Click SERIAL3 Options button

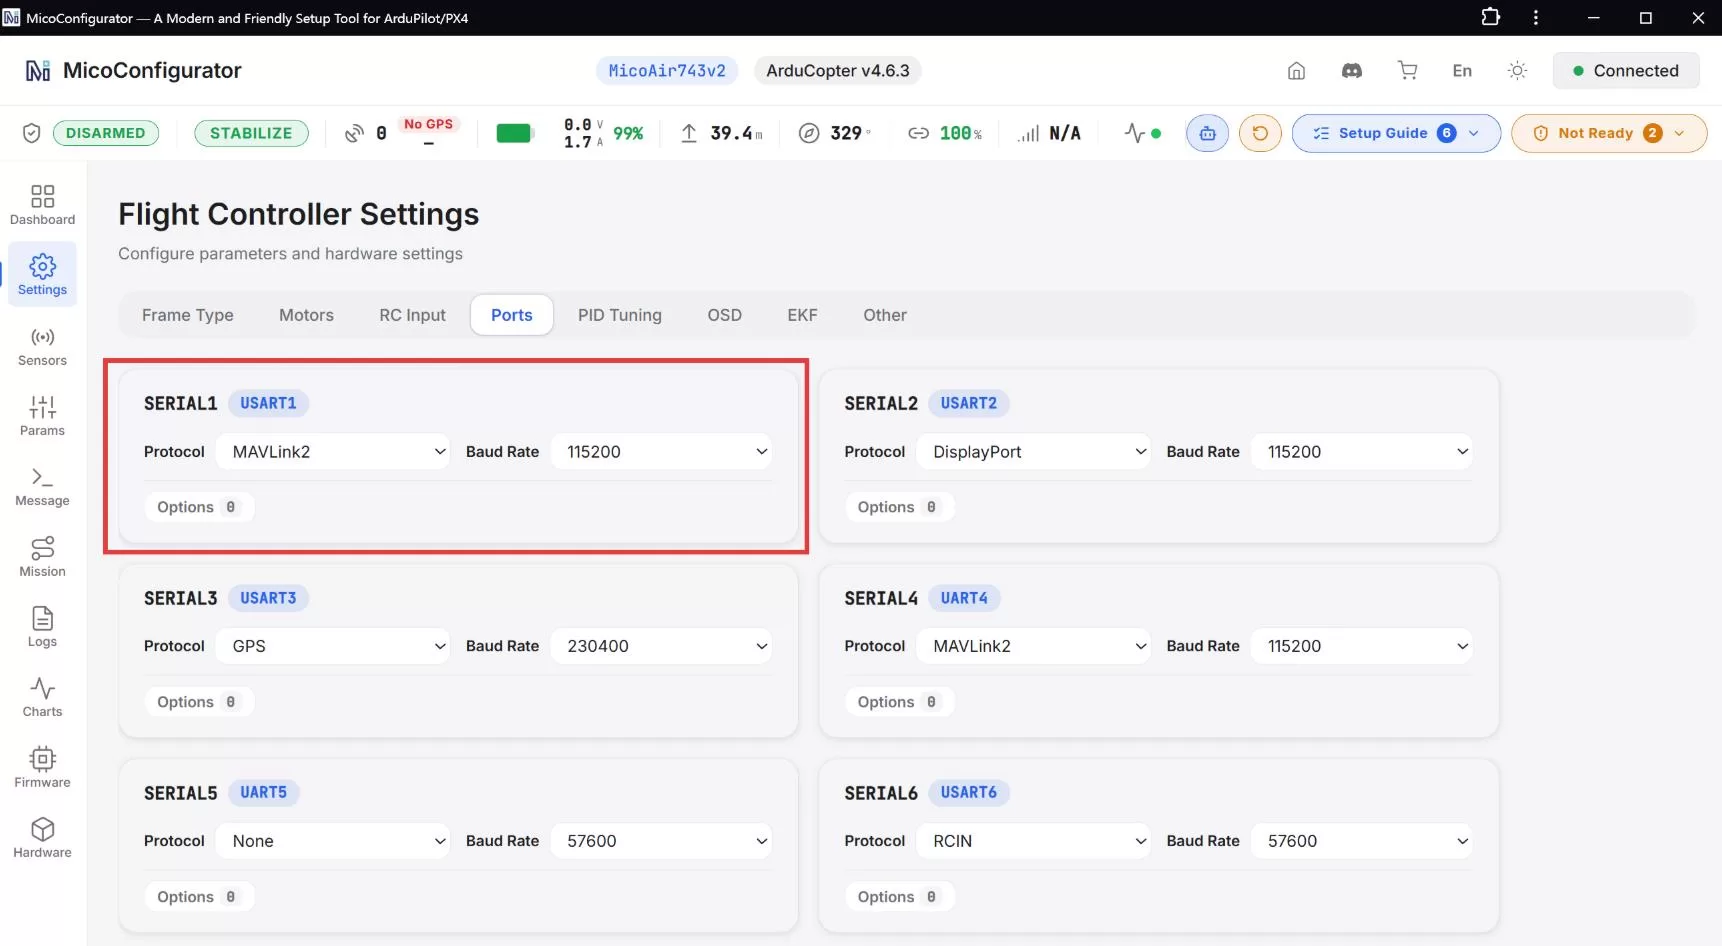pyautogui.click(x=198, y=702)
